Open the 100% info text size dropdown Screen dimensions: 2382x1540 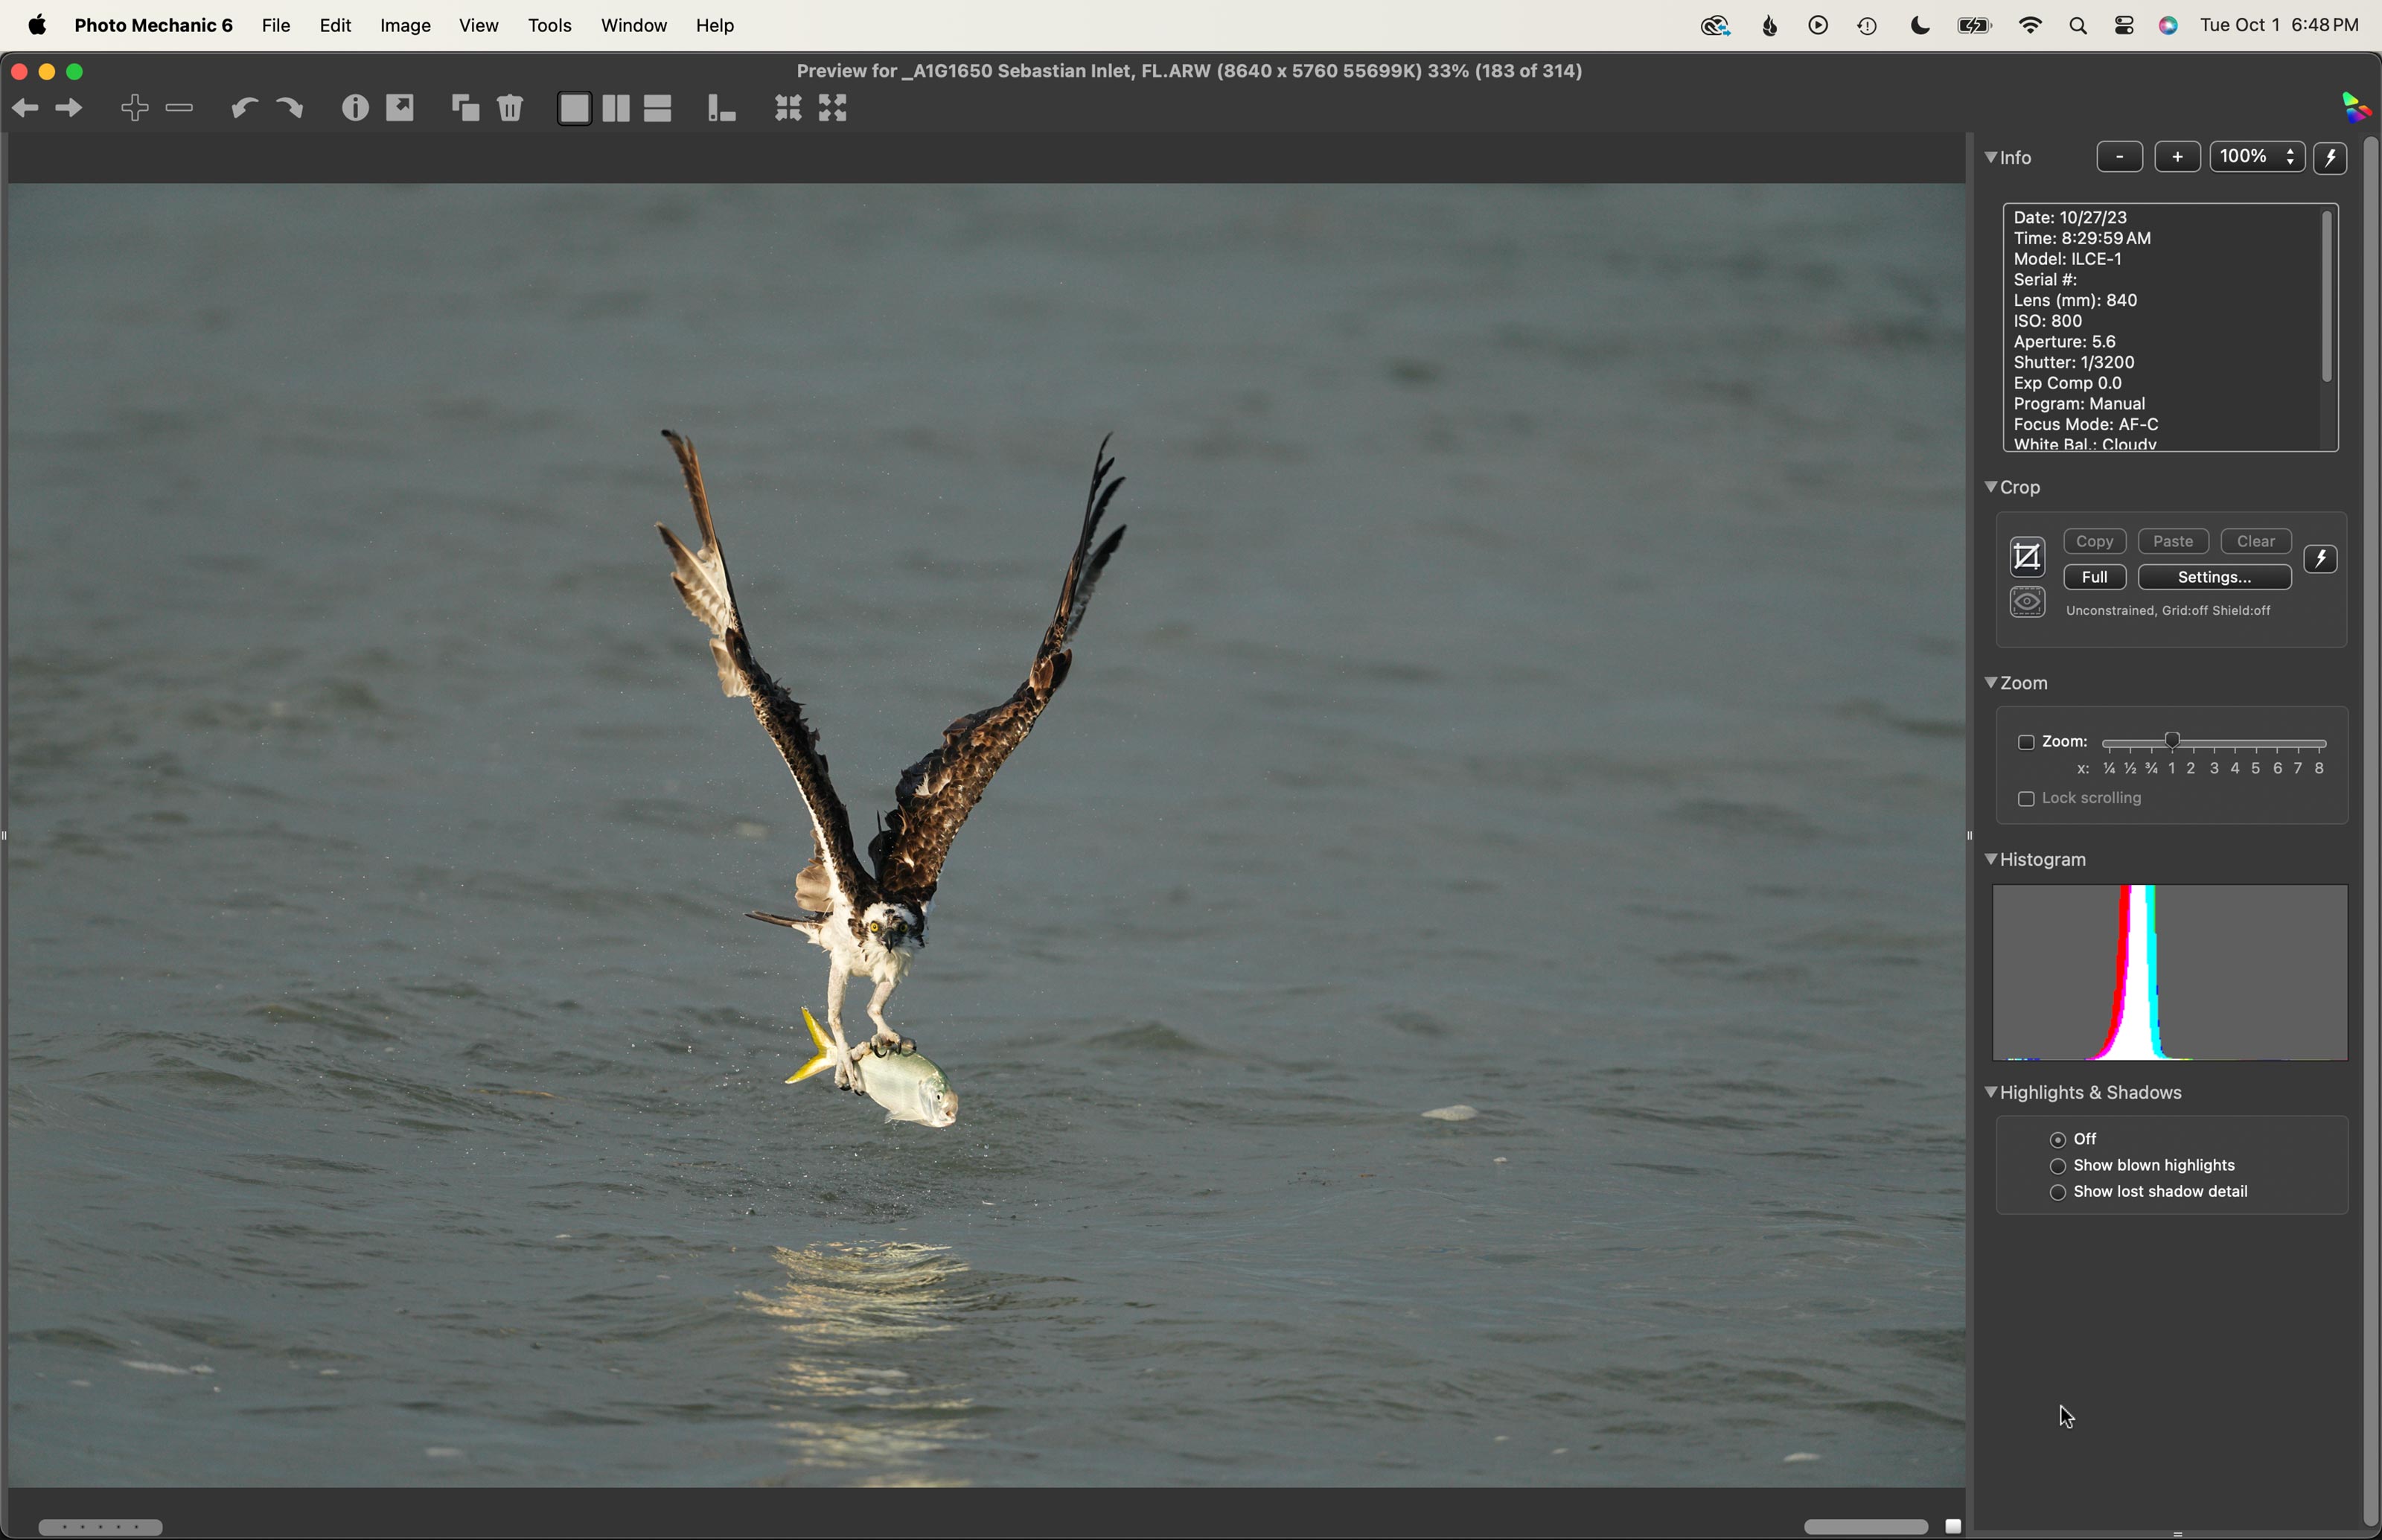tap(2257, 157)
